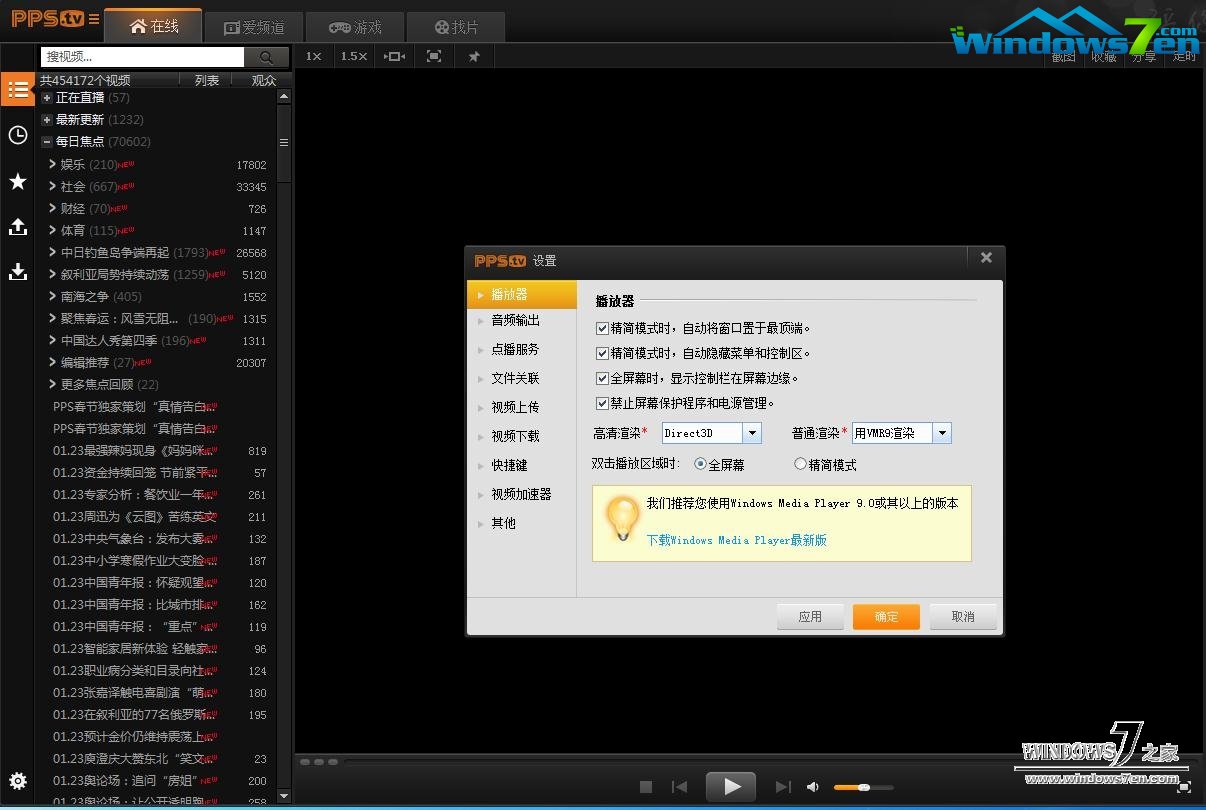Open the VMR9 normal rendering dropdown
The width and height of the screenshot is (1206, 810).
[941, 433]
